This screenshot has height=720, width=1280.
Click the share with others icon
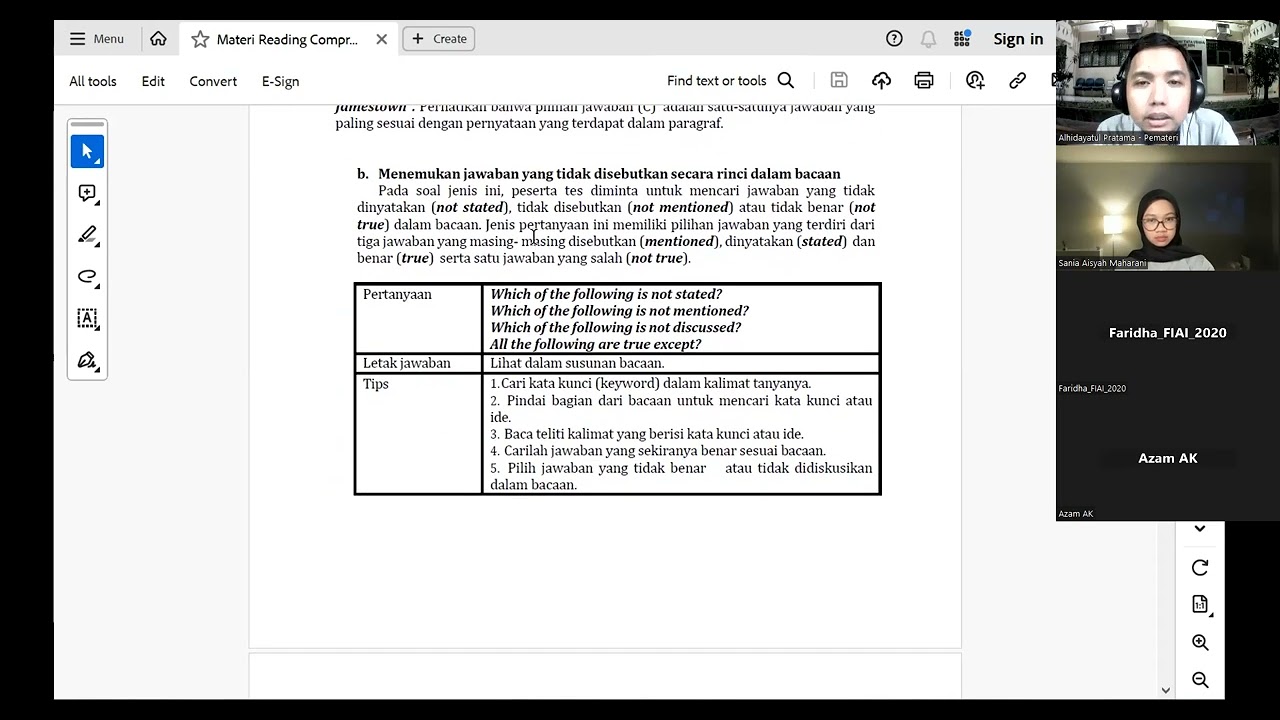click(975, 81)
